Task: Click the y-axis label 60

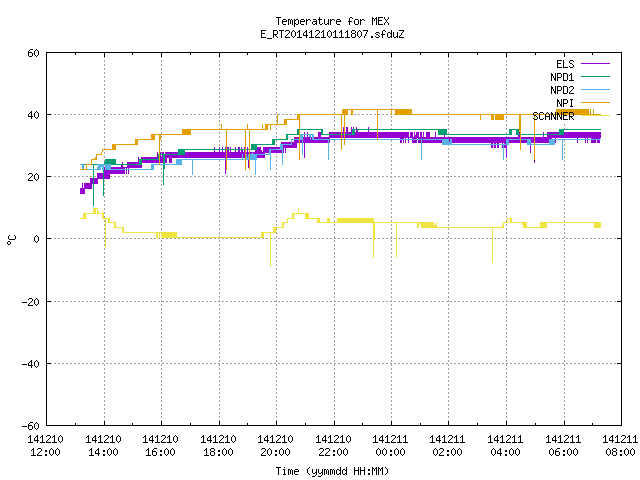Action: (x=33, y=53)
